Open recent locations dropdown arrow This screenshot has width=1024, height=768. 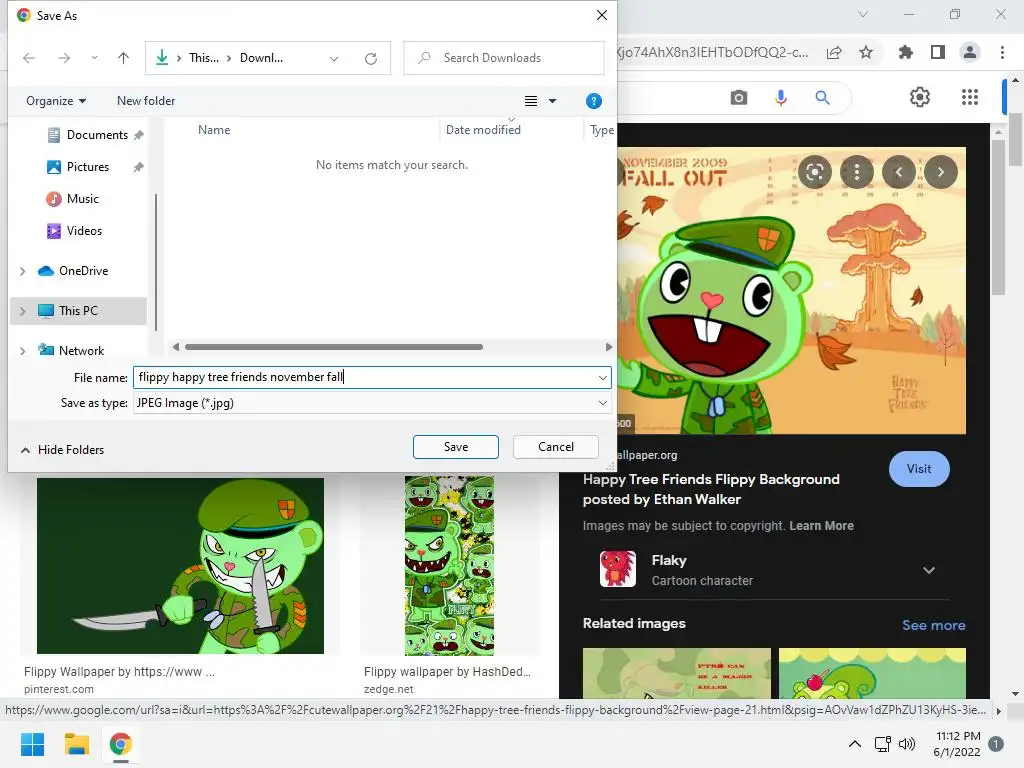click(x=95, y=58)
